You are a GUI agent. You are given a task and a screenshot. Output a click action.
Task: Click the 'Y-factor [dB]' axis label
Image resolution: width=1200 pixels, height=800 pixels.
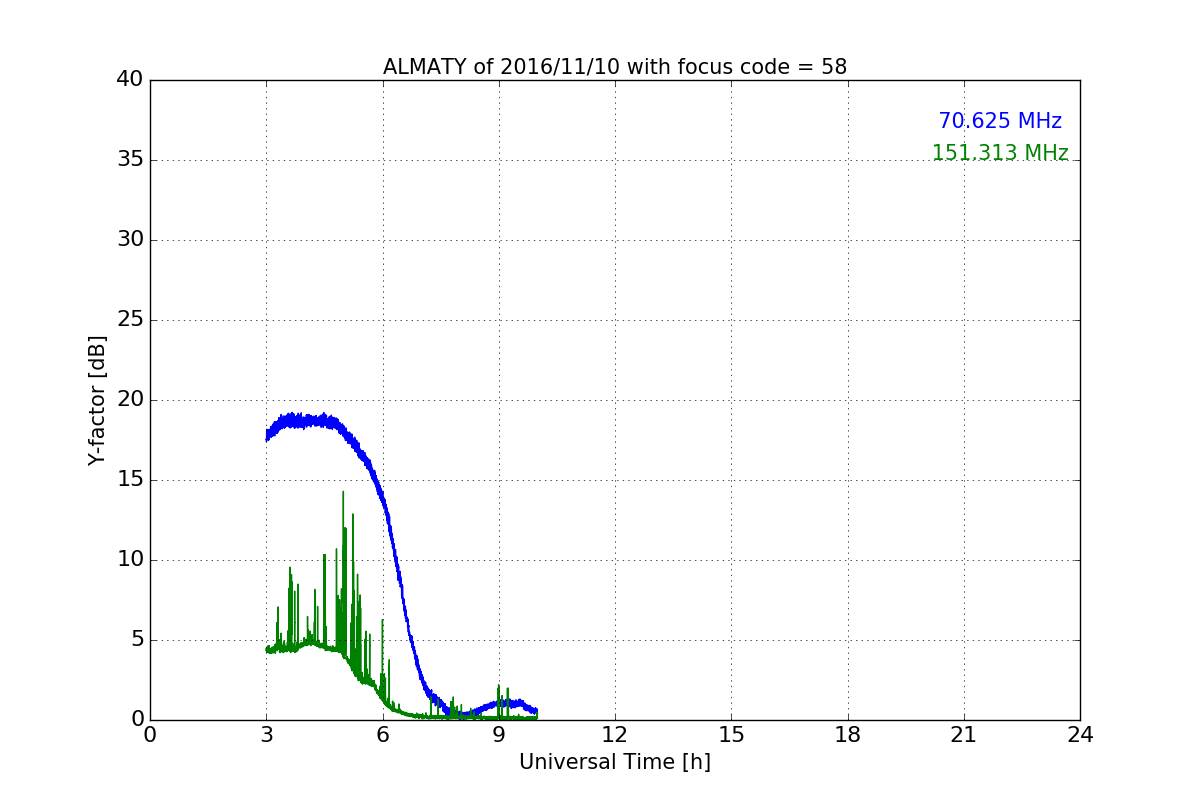(x=97, y=400)
